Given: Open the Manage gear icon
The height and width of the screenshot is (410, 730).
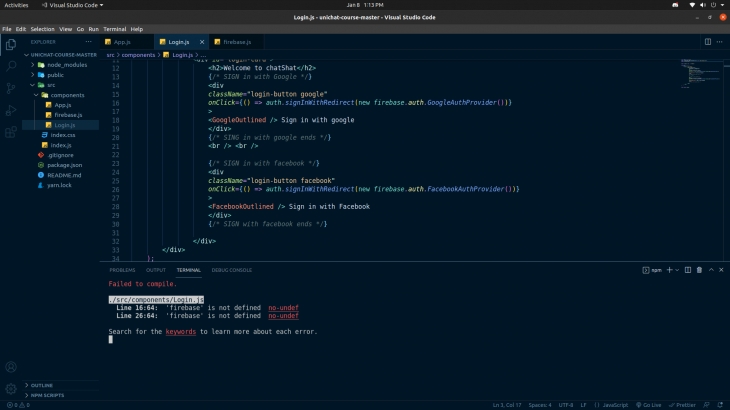Looking at the screenshot, I should pyautogui.click(x=11, y=388).
